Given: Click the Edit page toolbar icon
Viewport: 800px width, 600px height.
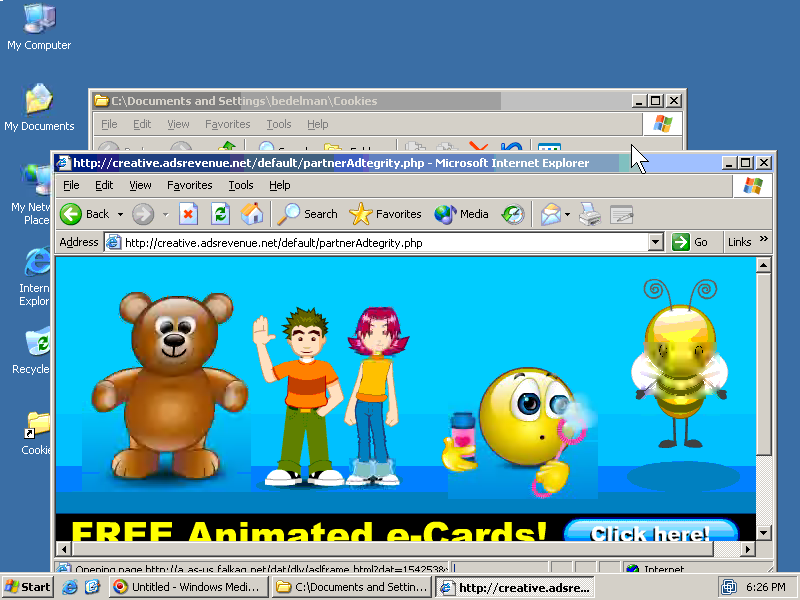Looking at the screenshot, I should click(621, 214).
